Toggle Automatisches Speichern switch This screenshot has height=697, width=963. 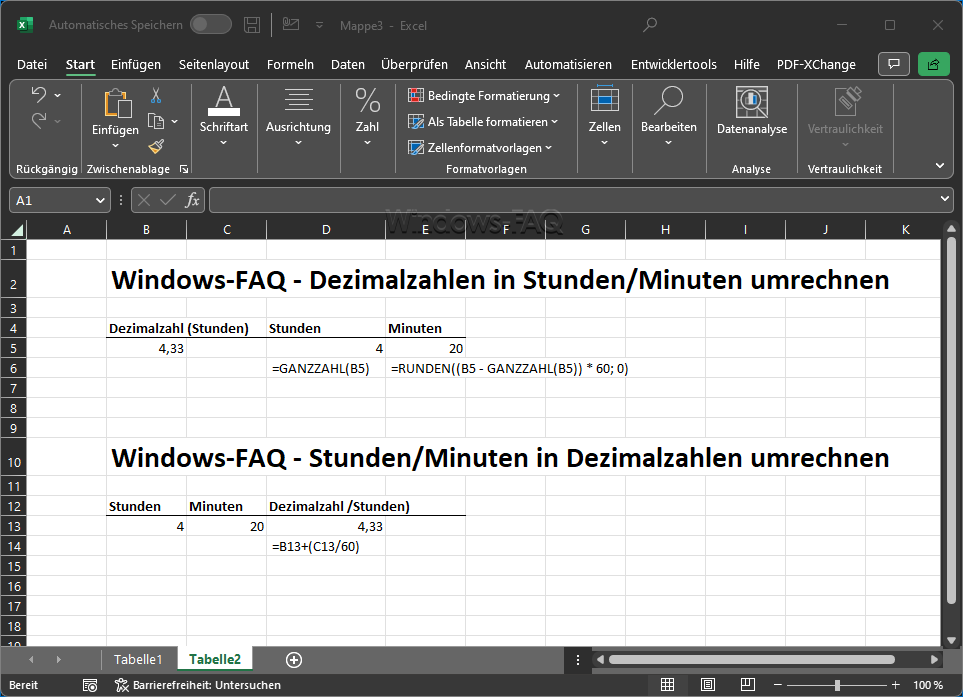[211, 25]
